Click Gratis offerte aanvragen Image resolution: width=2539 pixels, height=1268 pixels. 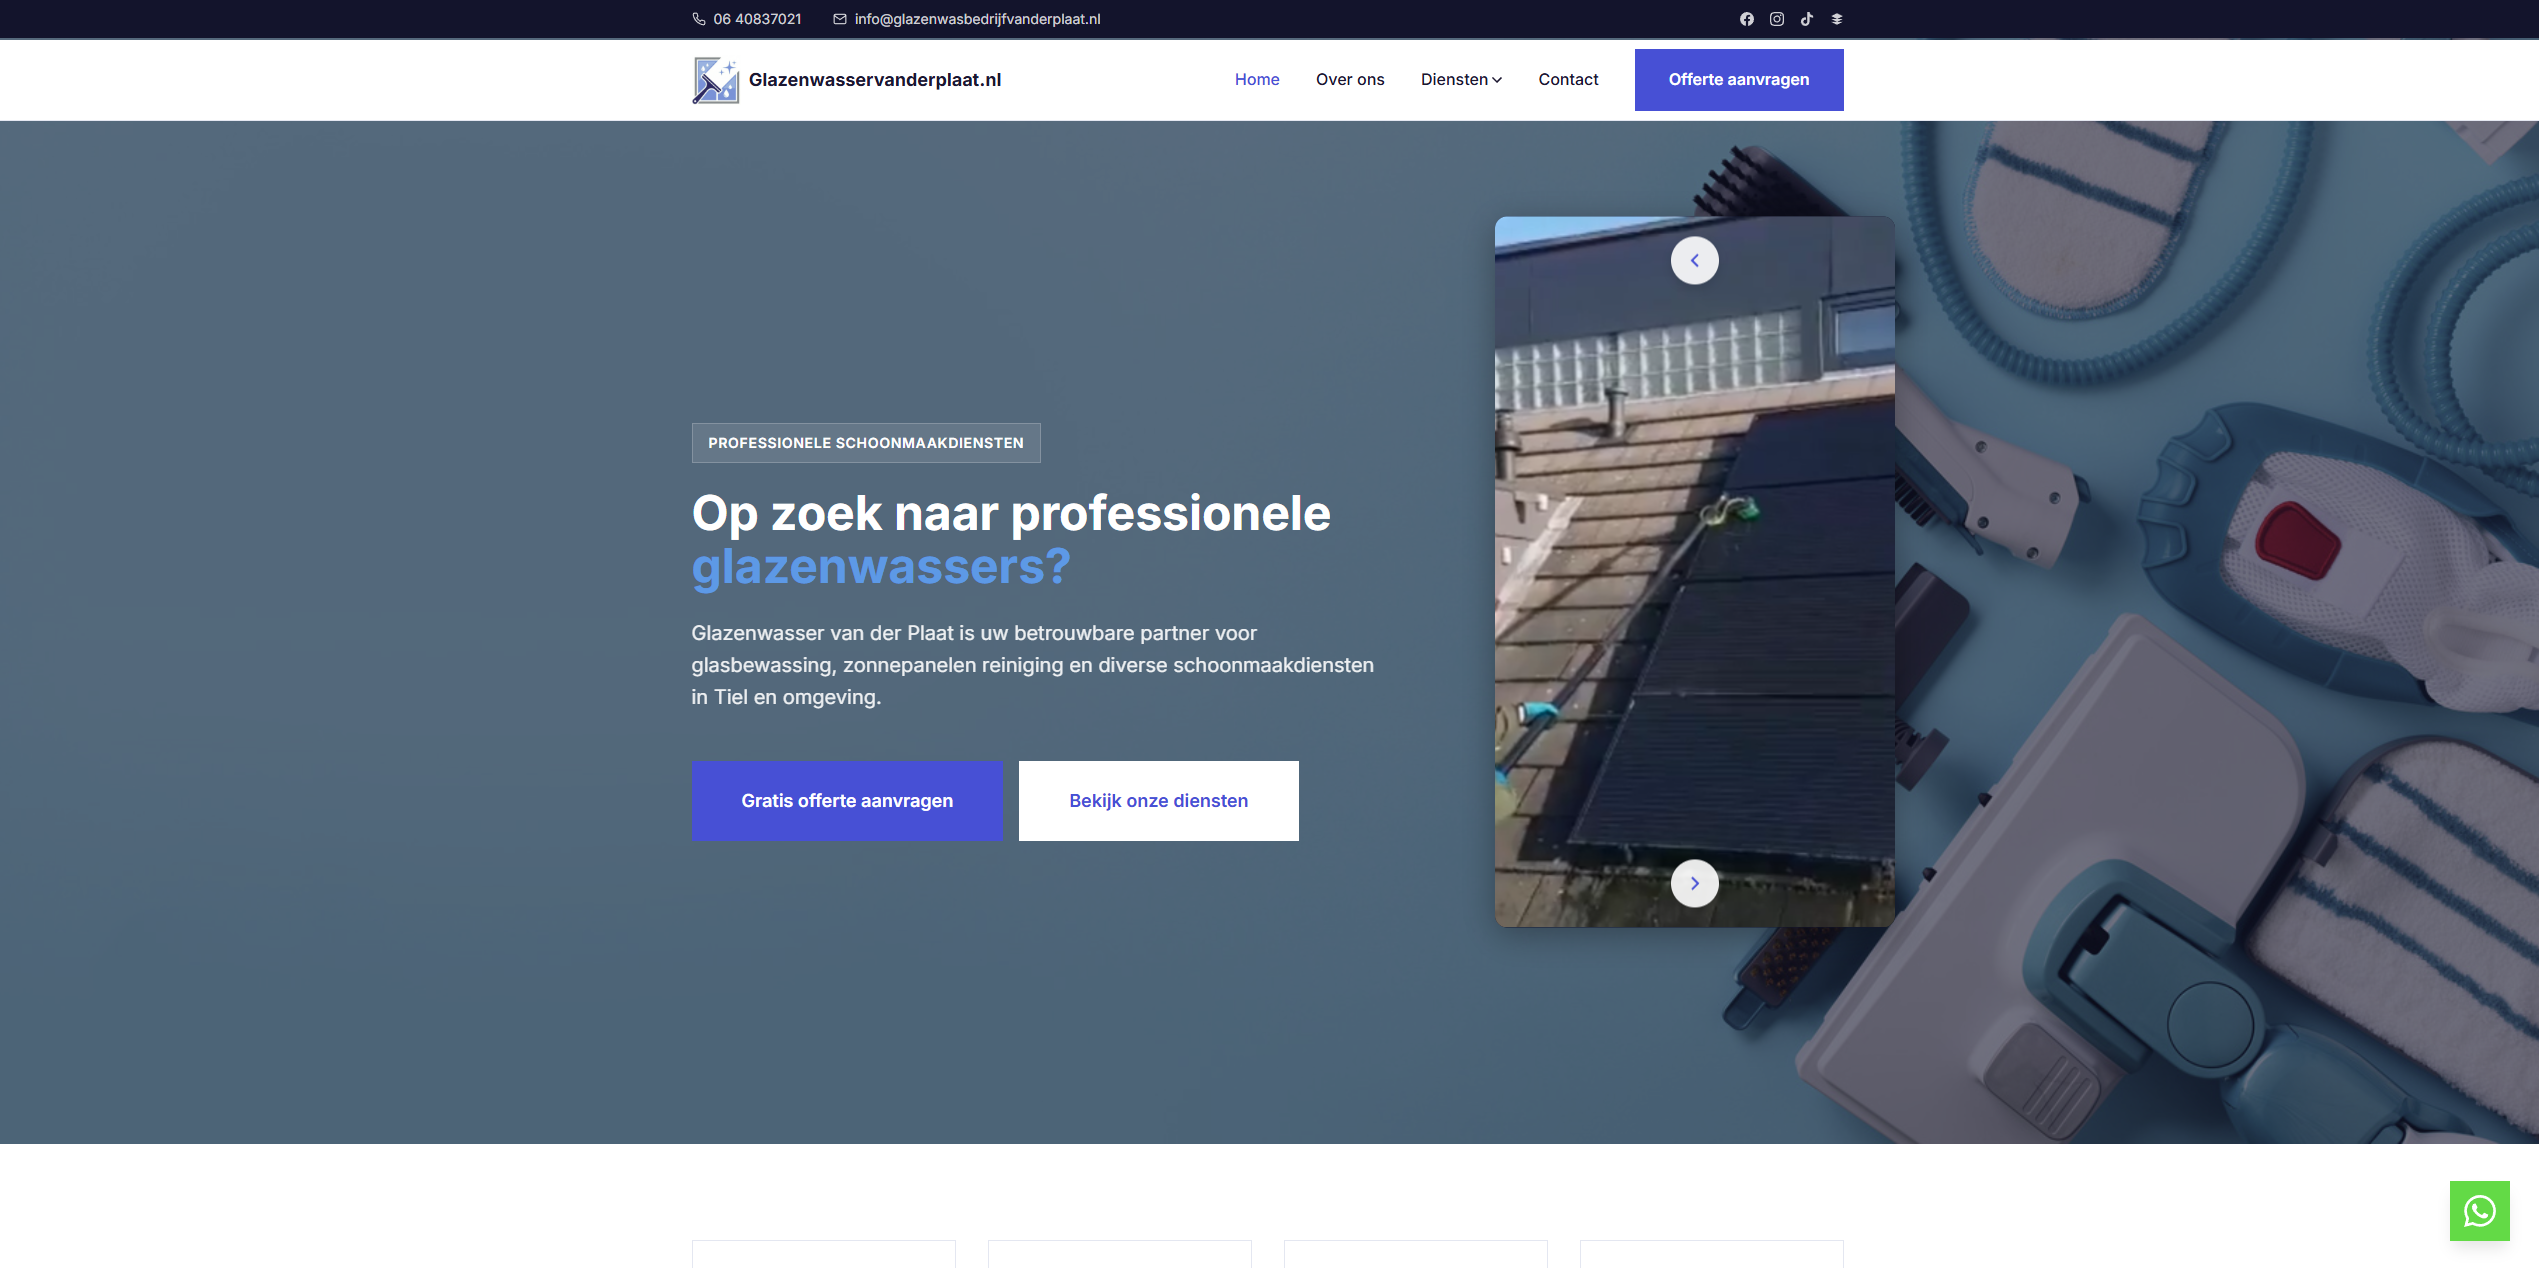(x=846, y=801)
